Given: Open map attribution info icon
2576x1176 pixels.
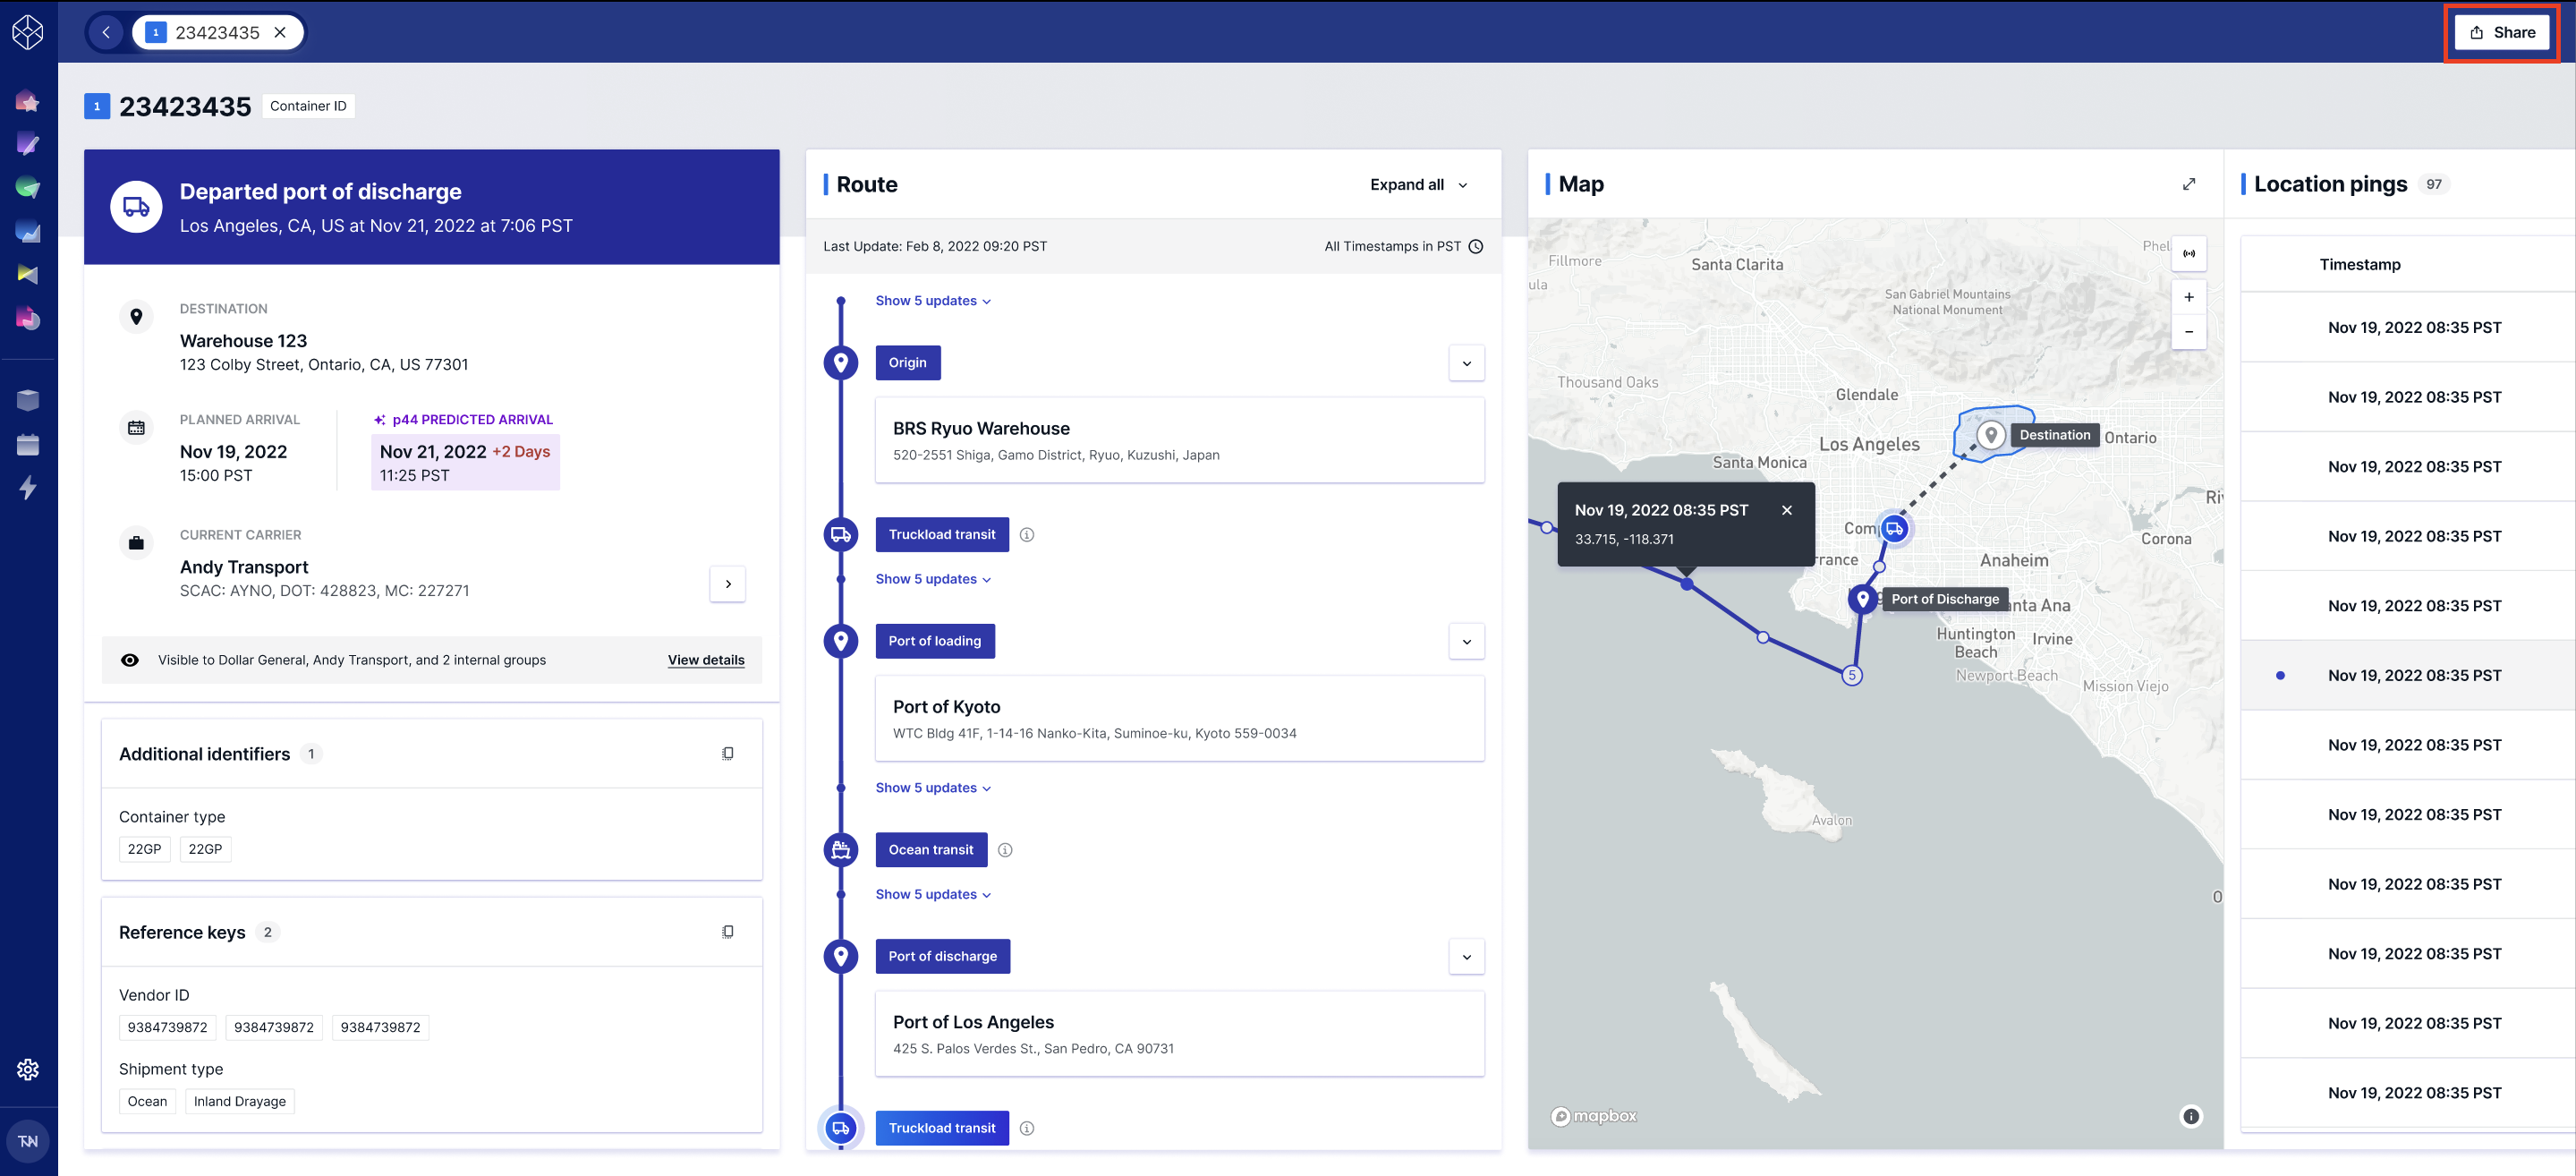Looking at the screenshot, I should [x=2191, y=1116].
